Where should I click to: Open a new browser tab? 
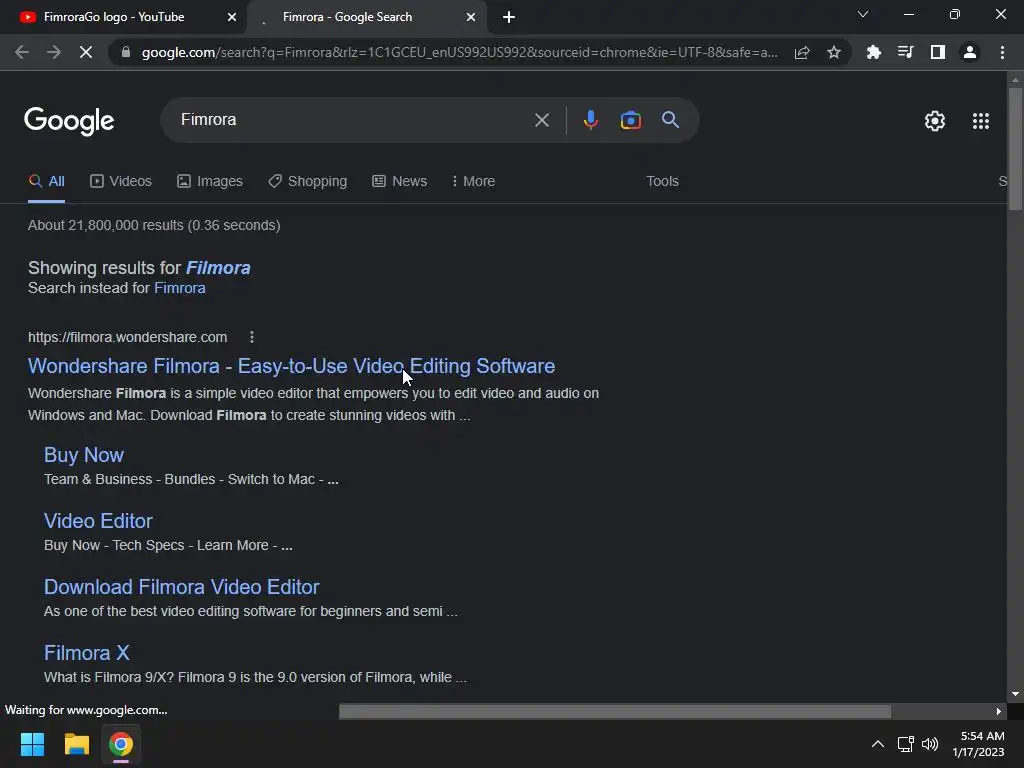[x=509, y=17]
